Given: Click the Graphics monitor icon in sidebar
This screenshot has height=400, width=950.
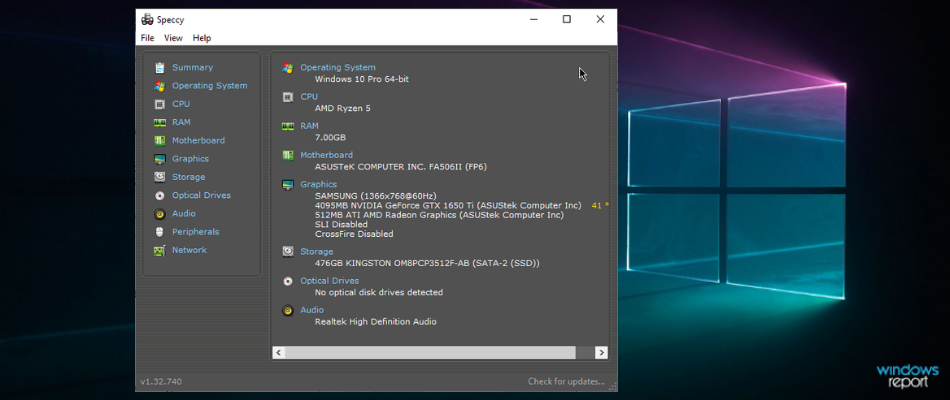Looking at the screenshot, I should coord(159,159).
